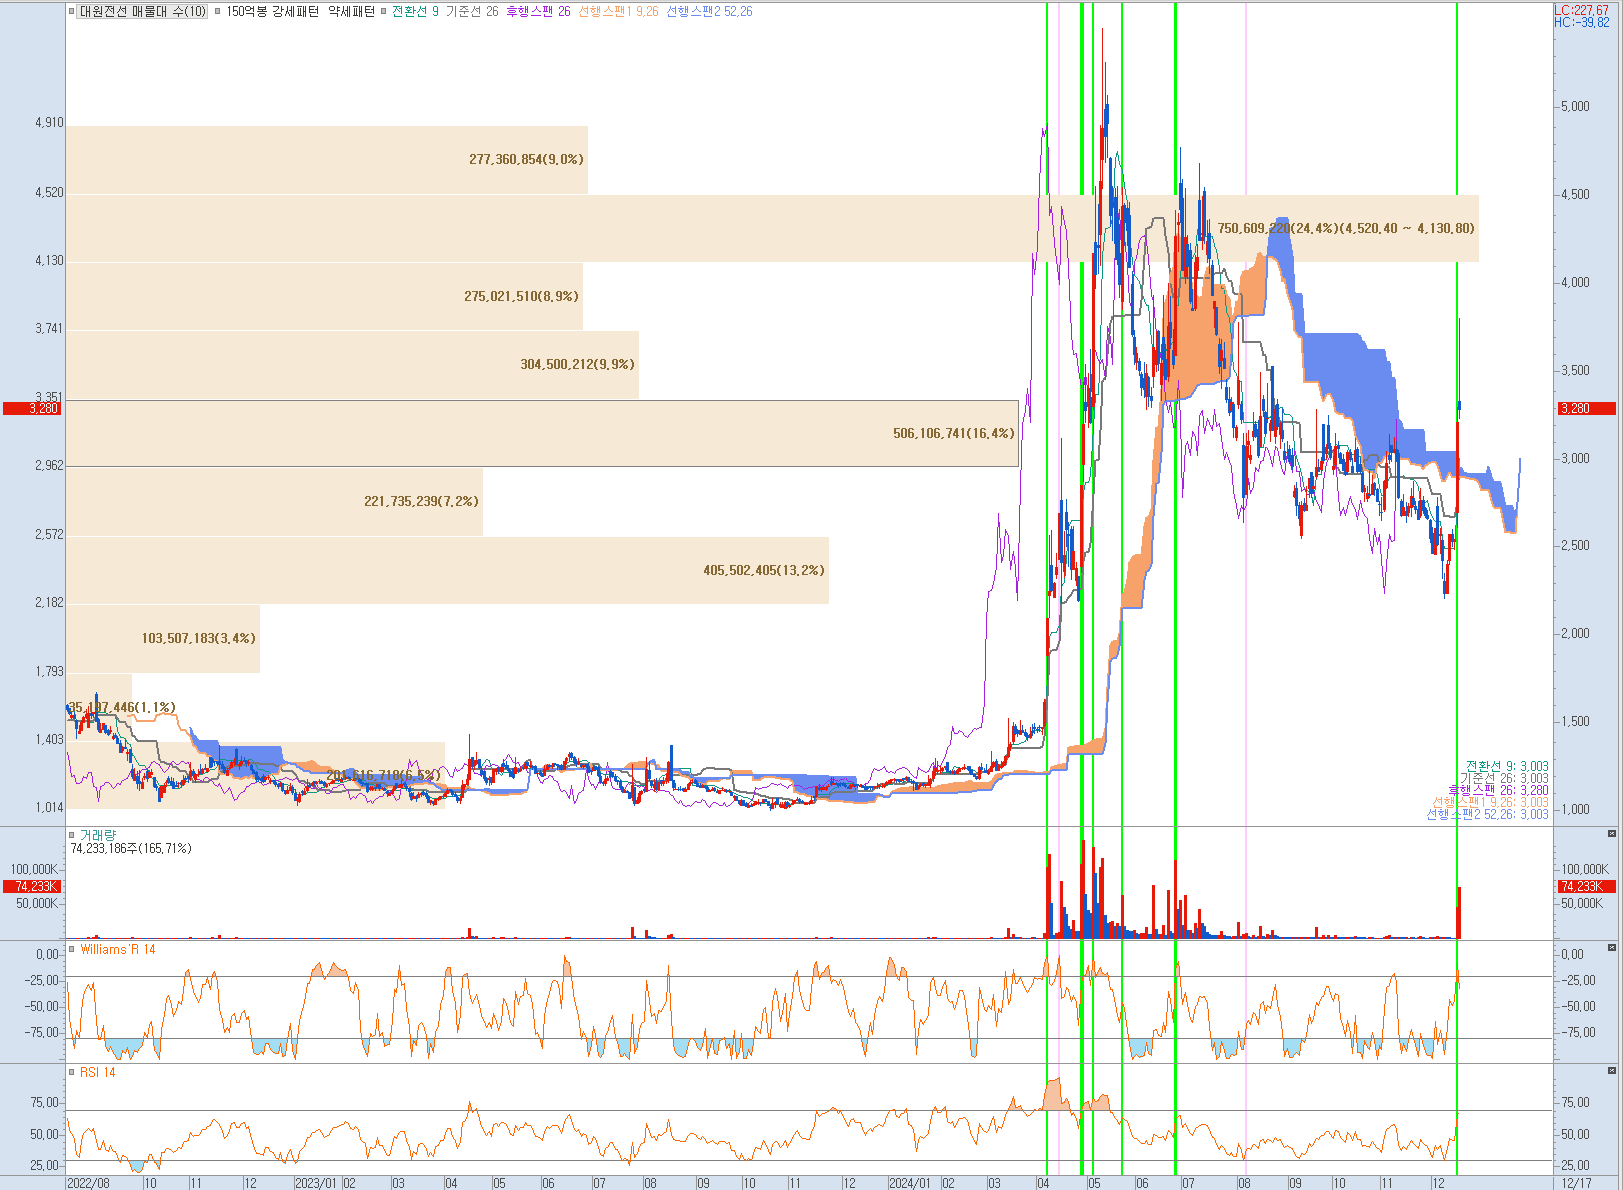This screenshot has height=1190, width=1623.
Task: Select the 거래량 panel title
Action: pyautogui.click(x=98, y=835)
